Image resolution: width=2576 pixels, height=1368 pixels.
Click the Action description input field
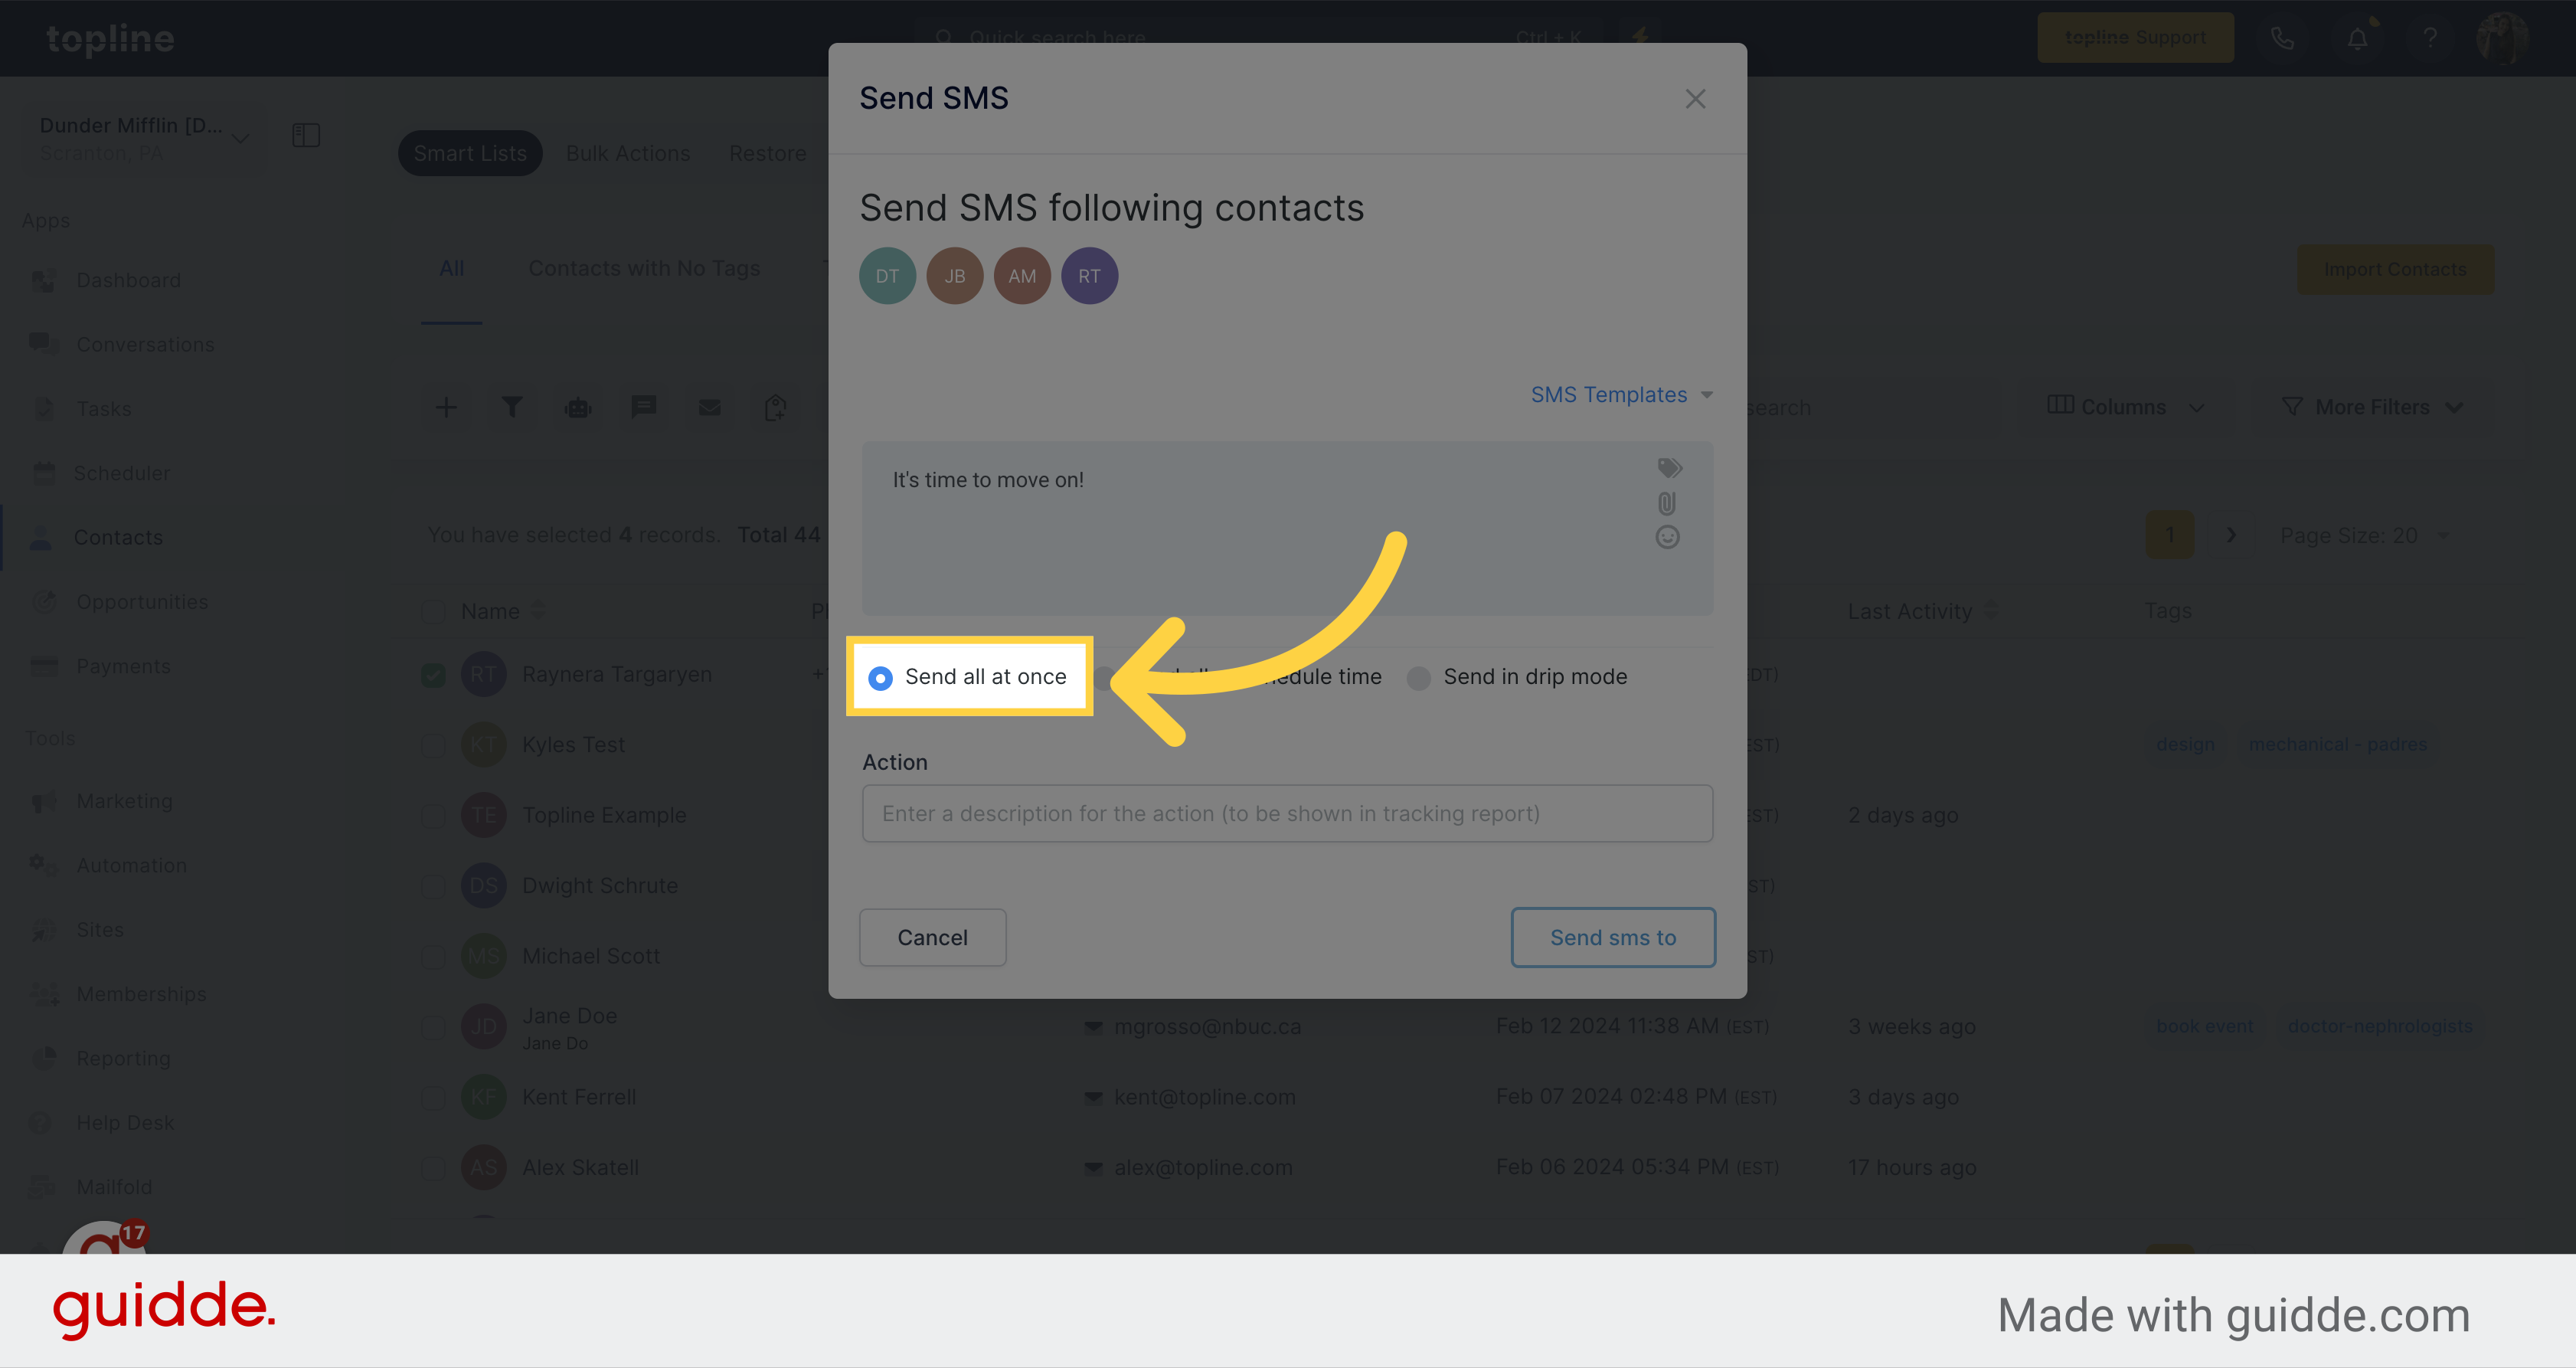pyautogui.click(x=1286, y=813)
